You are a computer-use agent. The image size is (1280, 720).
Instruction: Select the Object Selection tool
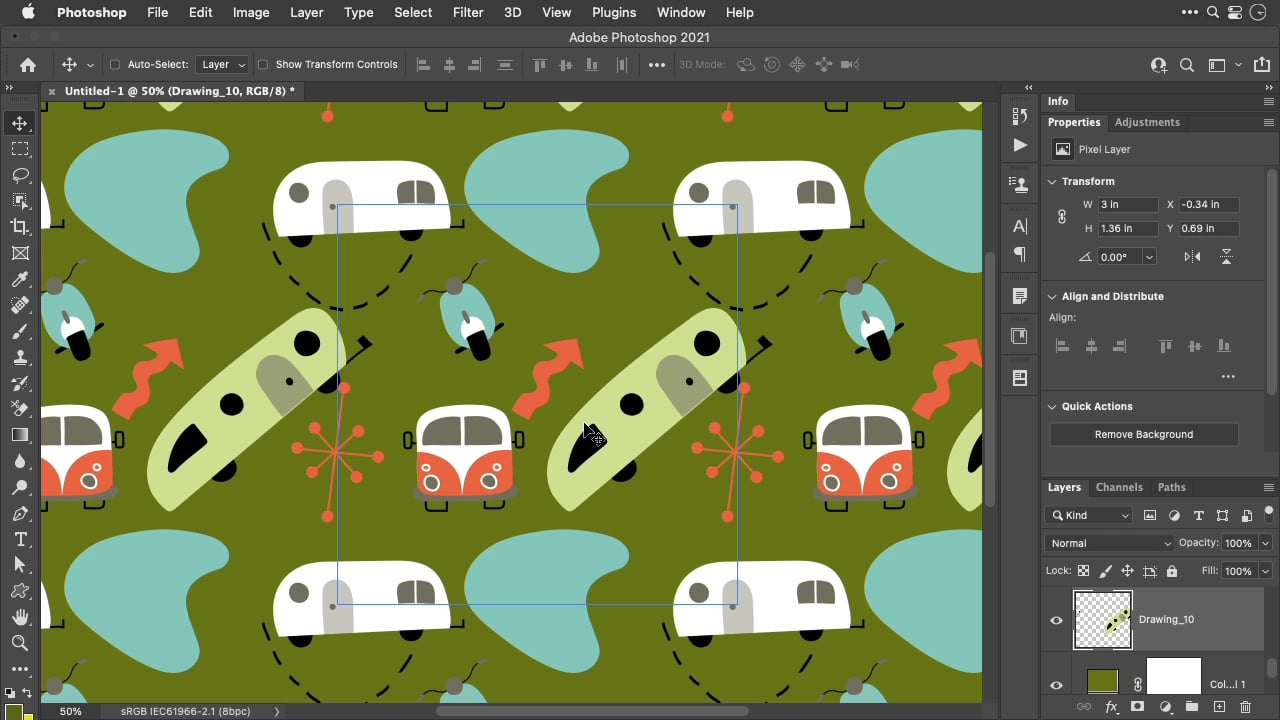click(x=20, y=201)
